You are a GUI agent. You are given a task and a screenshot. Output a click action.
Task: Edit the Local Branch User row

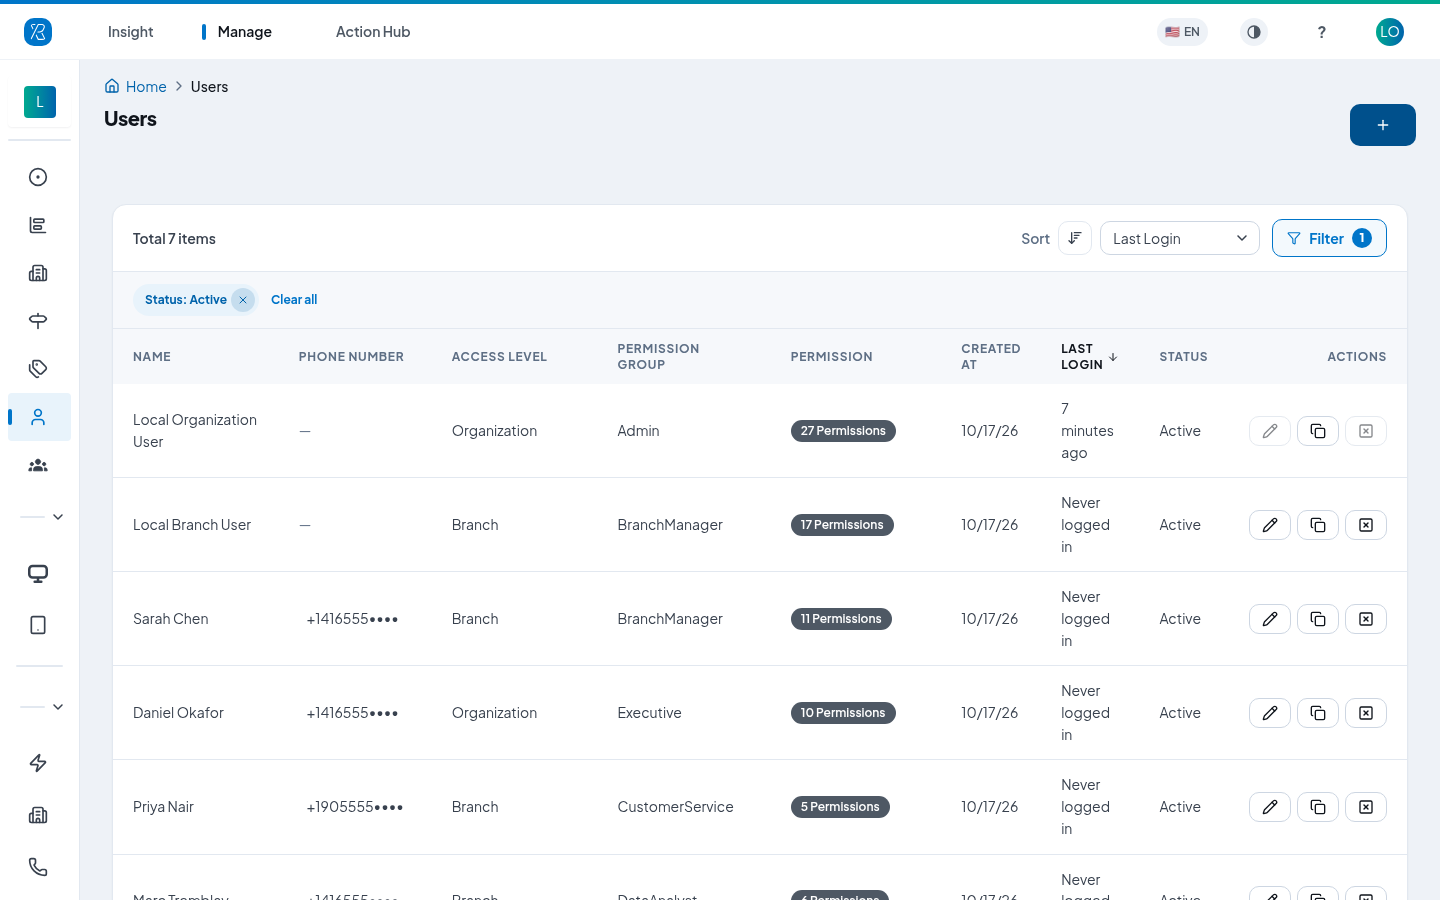pos(1270,525)
